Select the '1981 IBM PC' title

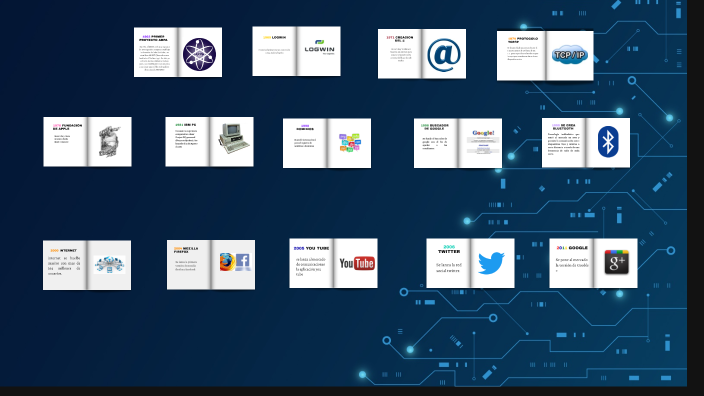pos(185,125)
